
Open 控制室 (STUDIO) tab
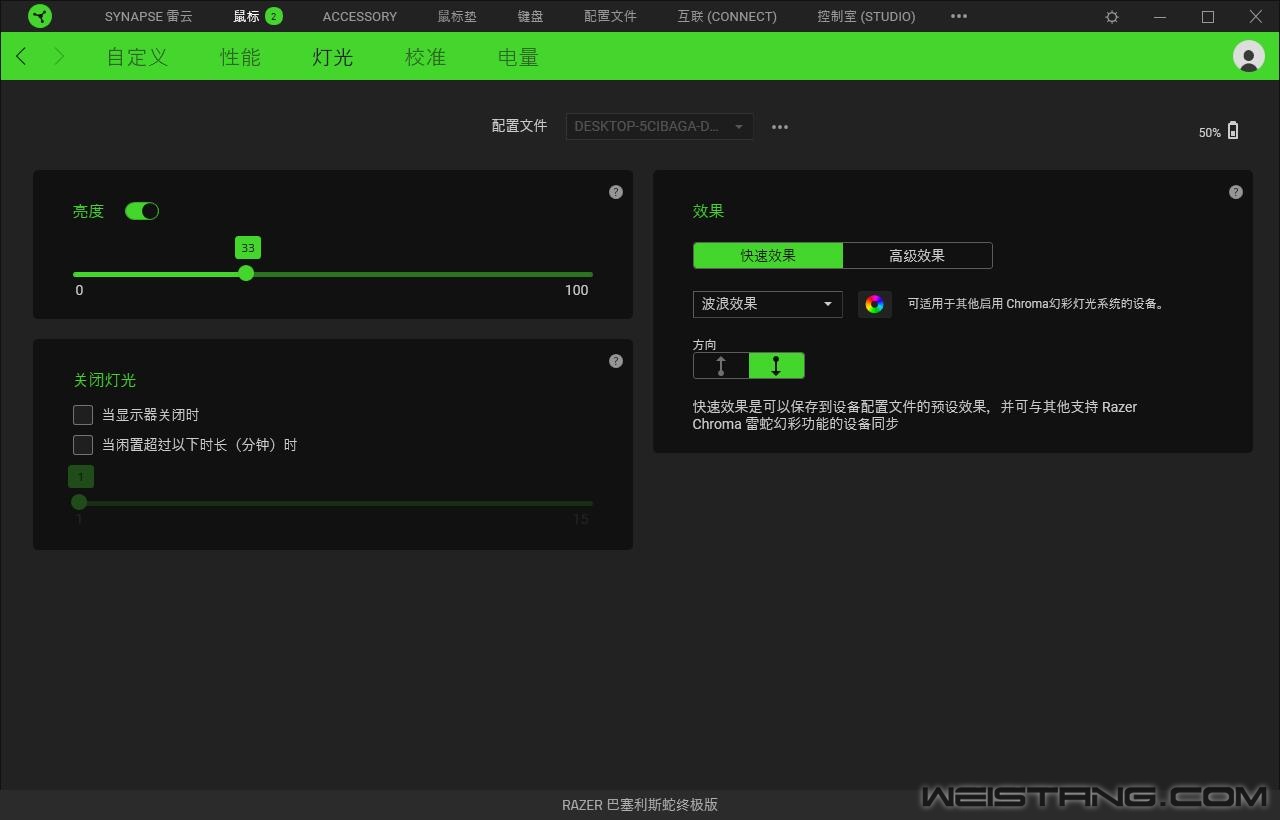[x=866, y=16]
